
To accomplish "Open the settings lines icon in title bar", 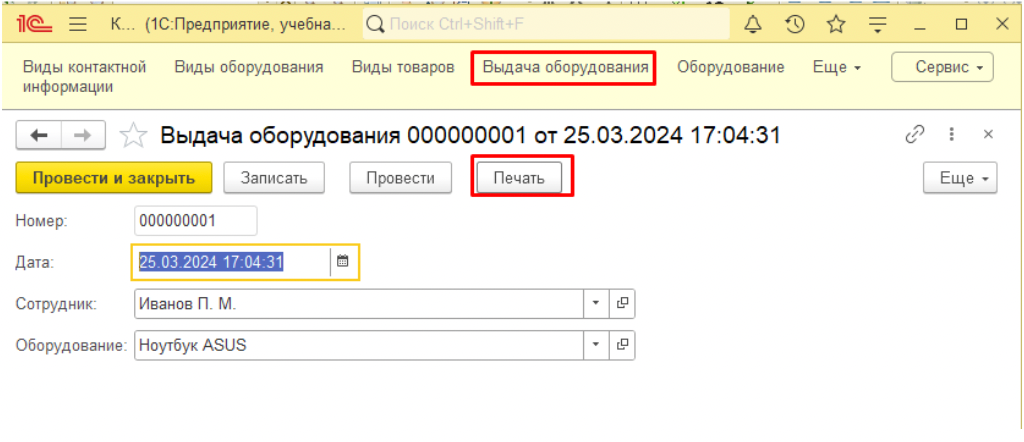I will point(878,25).
